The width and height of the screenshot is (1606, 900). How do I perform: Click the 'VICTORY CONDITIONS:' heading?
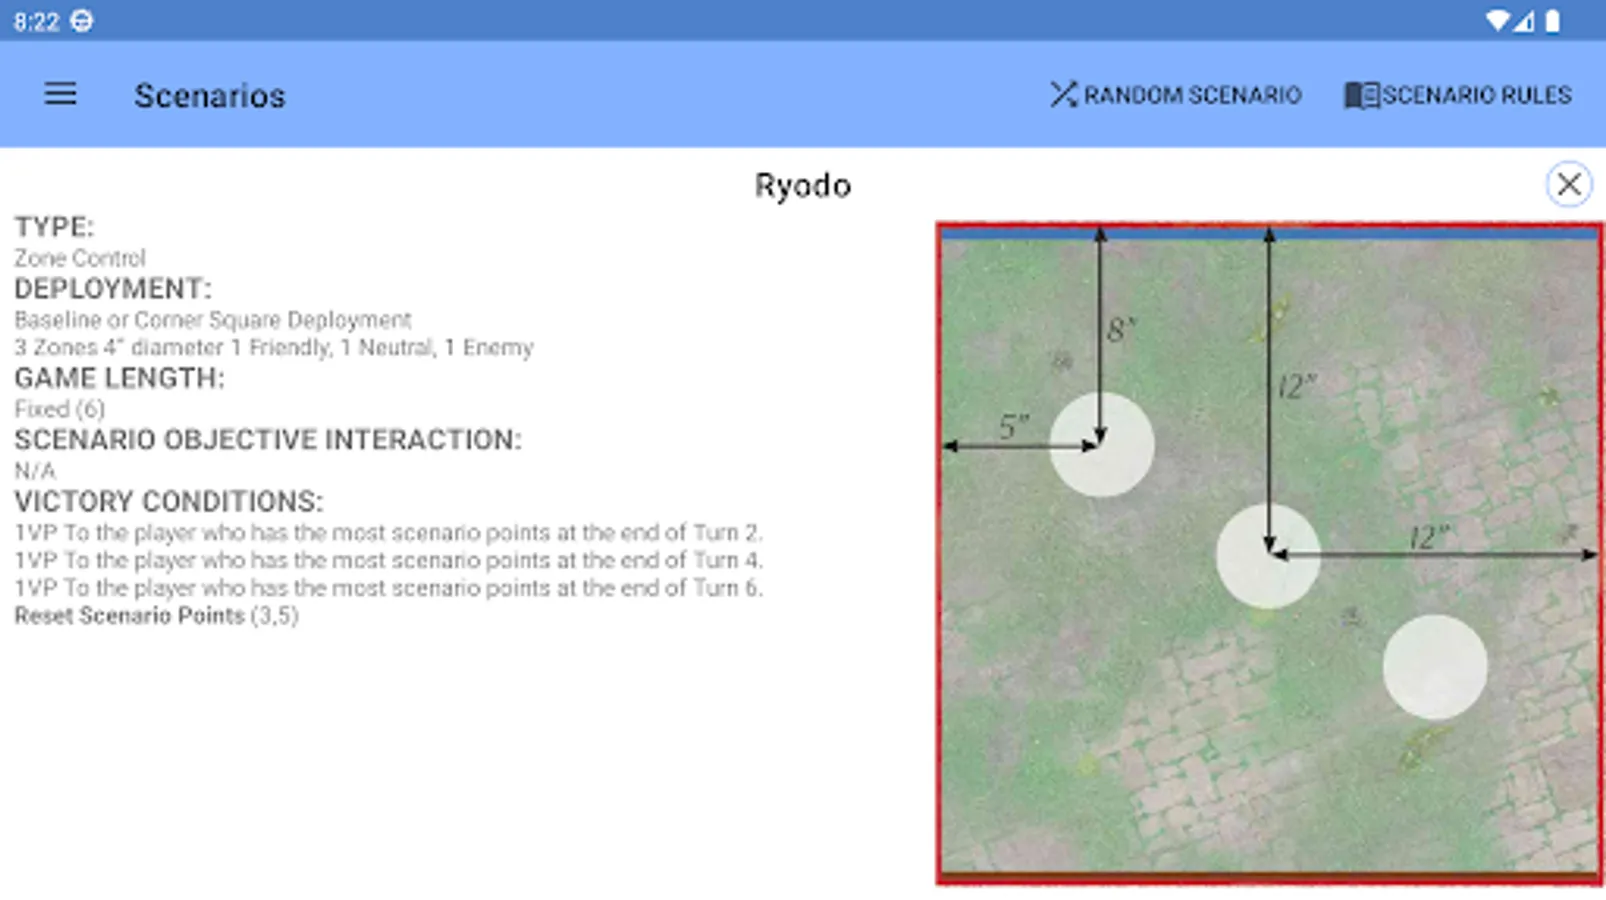click(x=169, y=501)
